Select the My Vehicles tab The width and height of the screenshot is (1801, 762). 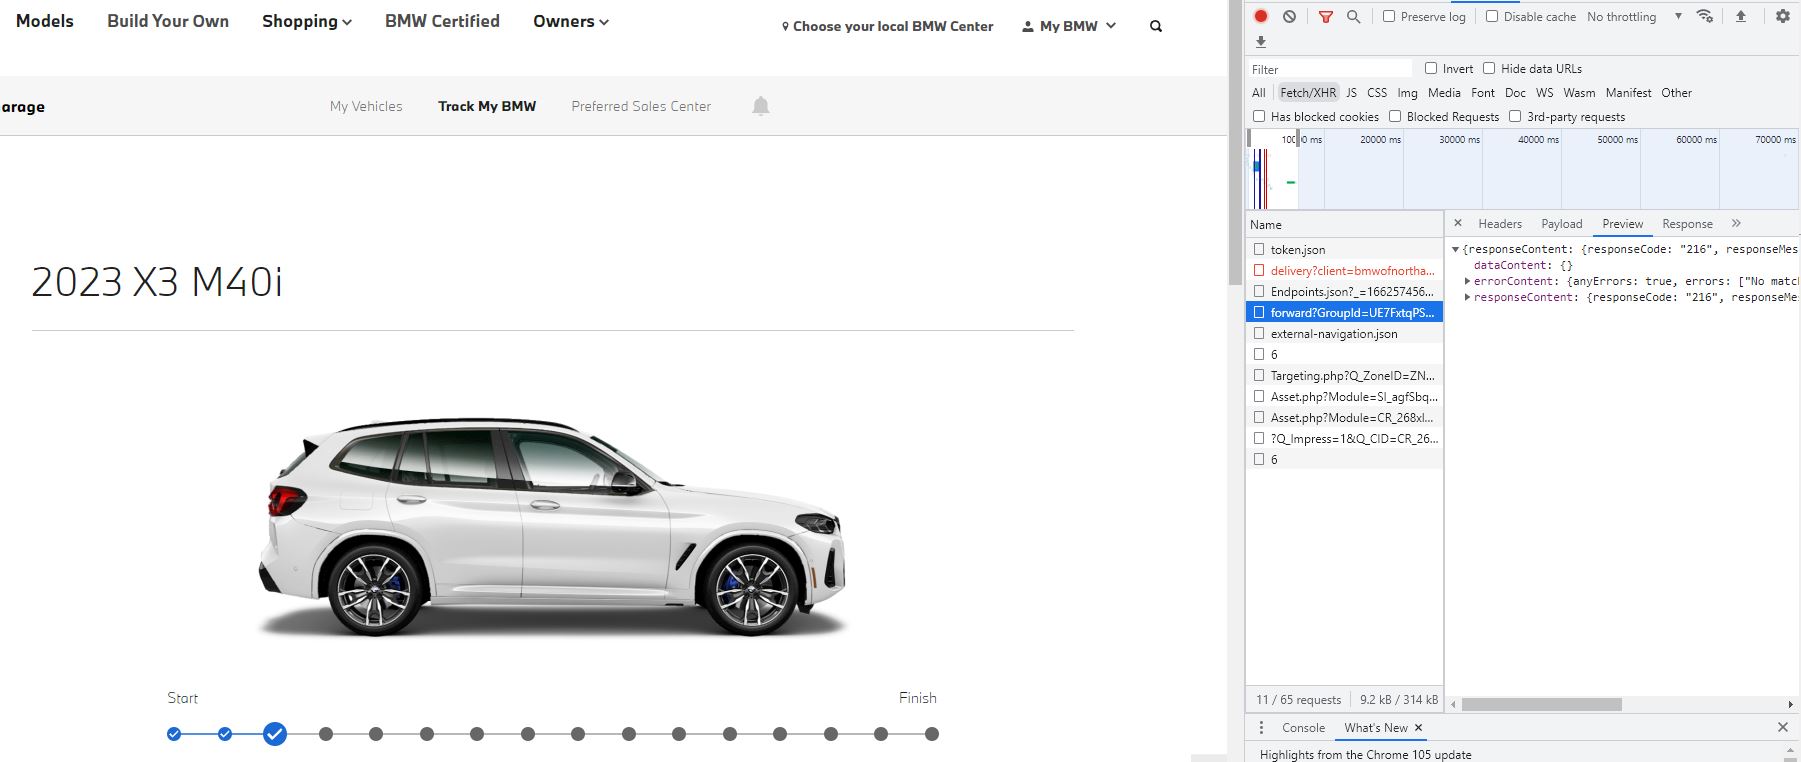[x=366, y=106]
